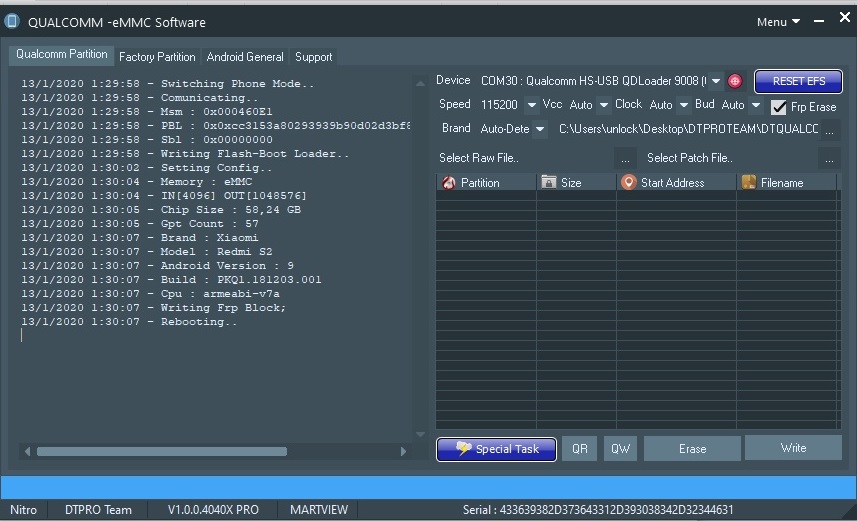The width and height of the screenshot is (857, 521).
Task: Switch to Qualcomm Partition tab
Action: tap(61, 54)
